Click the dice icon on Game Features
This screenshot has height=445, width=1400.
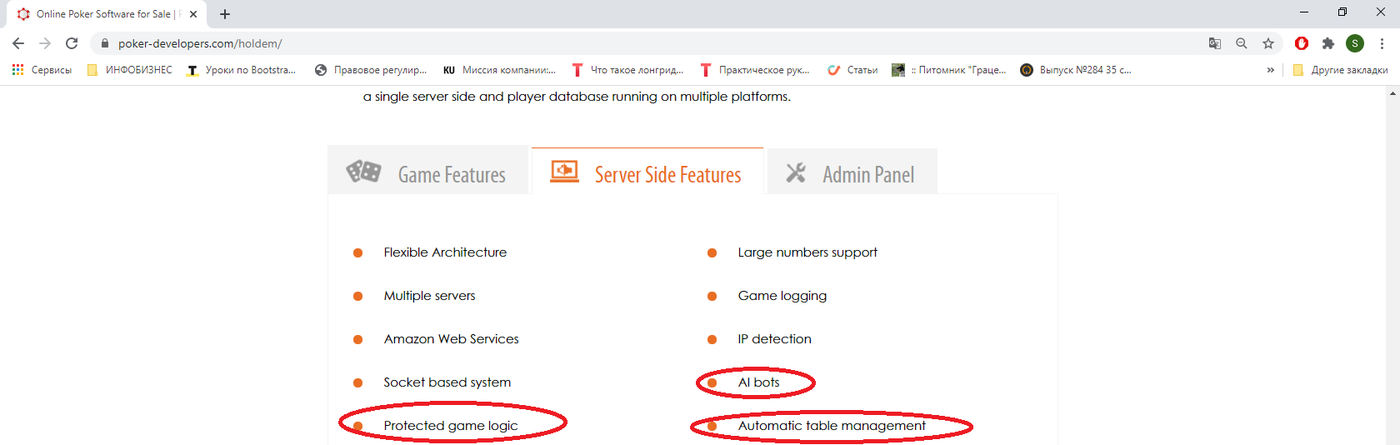point(364,172)
